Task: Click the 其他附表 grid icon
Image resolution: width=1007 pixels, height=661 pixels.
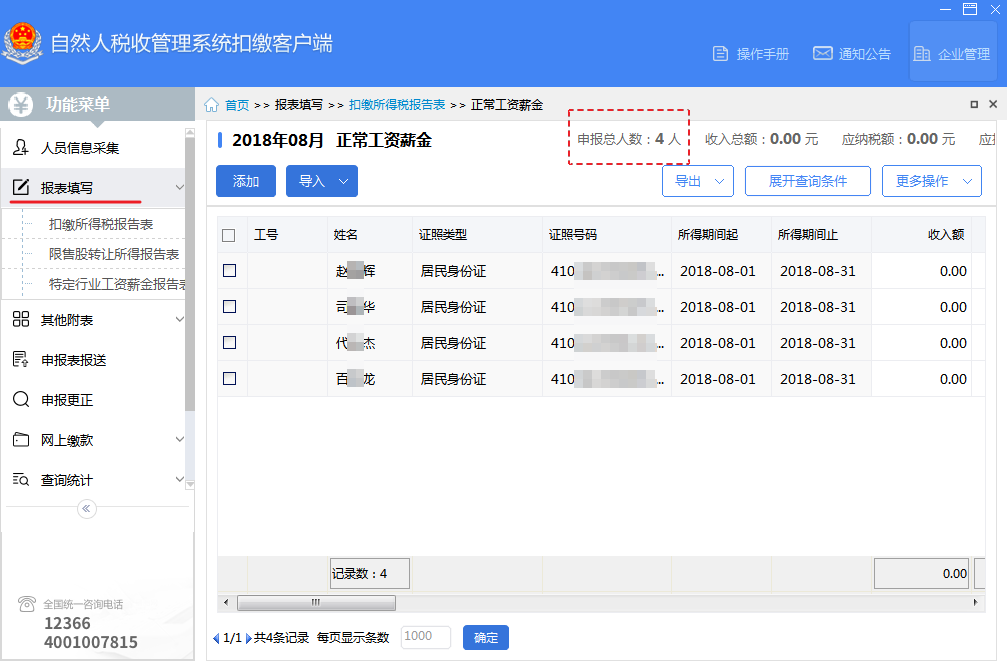Action: (x=21, y=319)
